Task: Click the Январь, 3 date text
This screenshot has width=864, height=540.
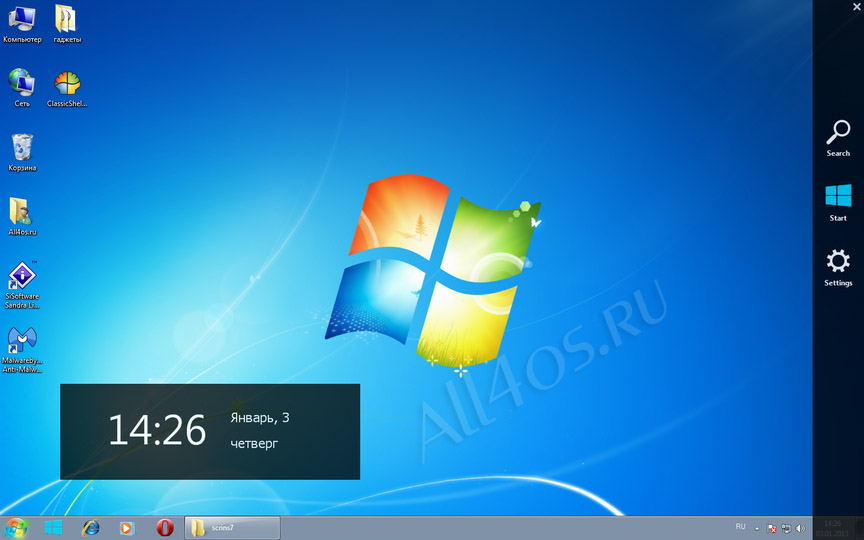Action: [x=260, y=418]
